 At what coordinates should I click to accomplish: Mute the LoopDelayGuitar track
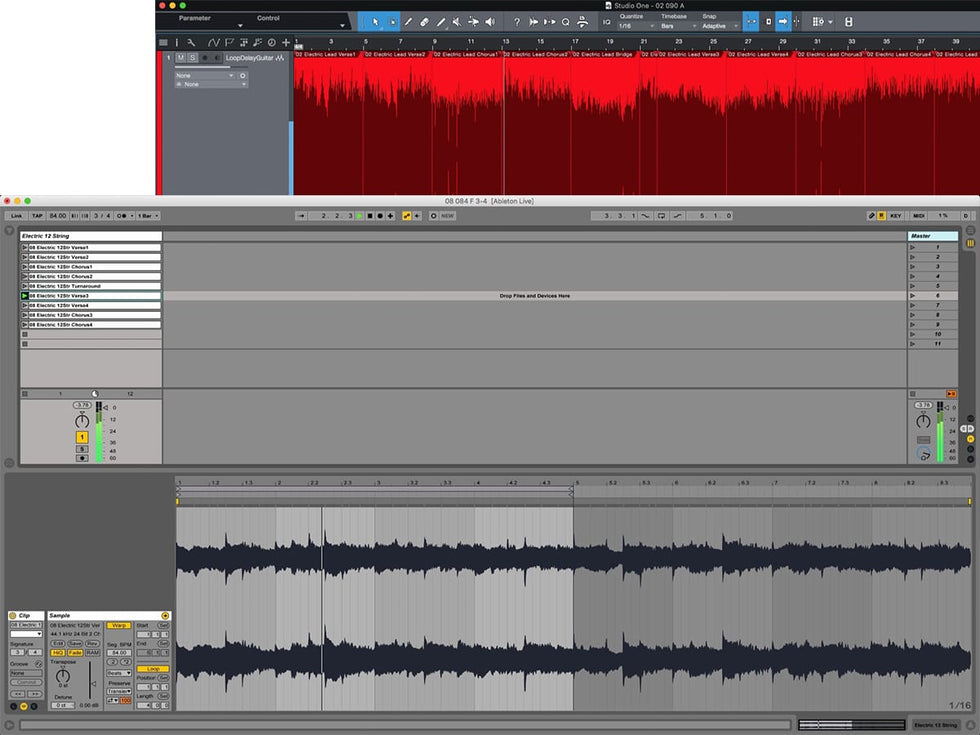(x=181, y=58)
